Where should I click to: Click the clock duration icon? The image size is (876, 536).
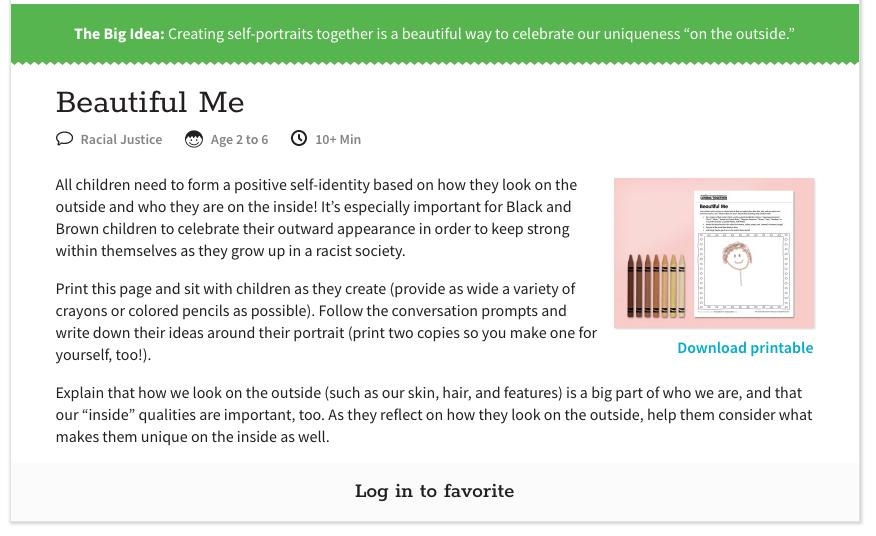(299, 138)
